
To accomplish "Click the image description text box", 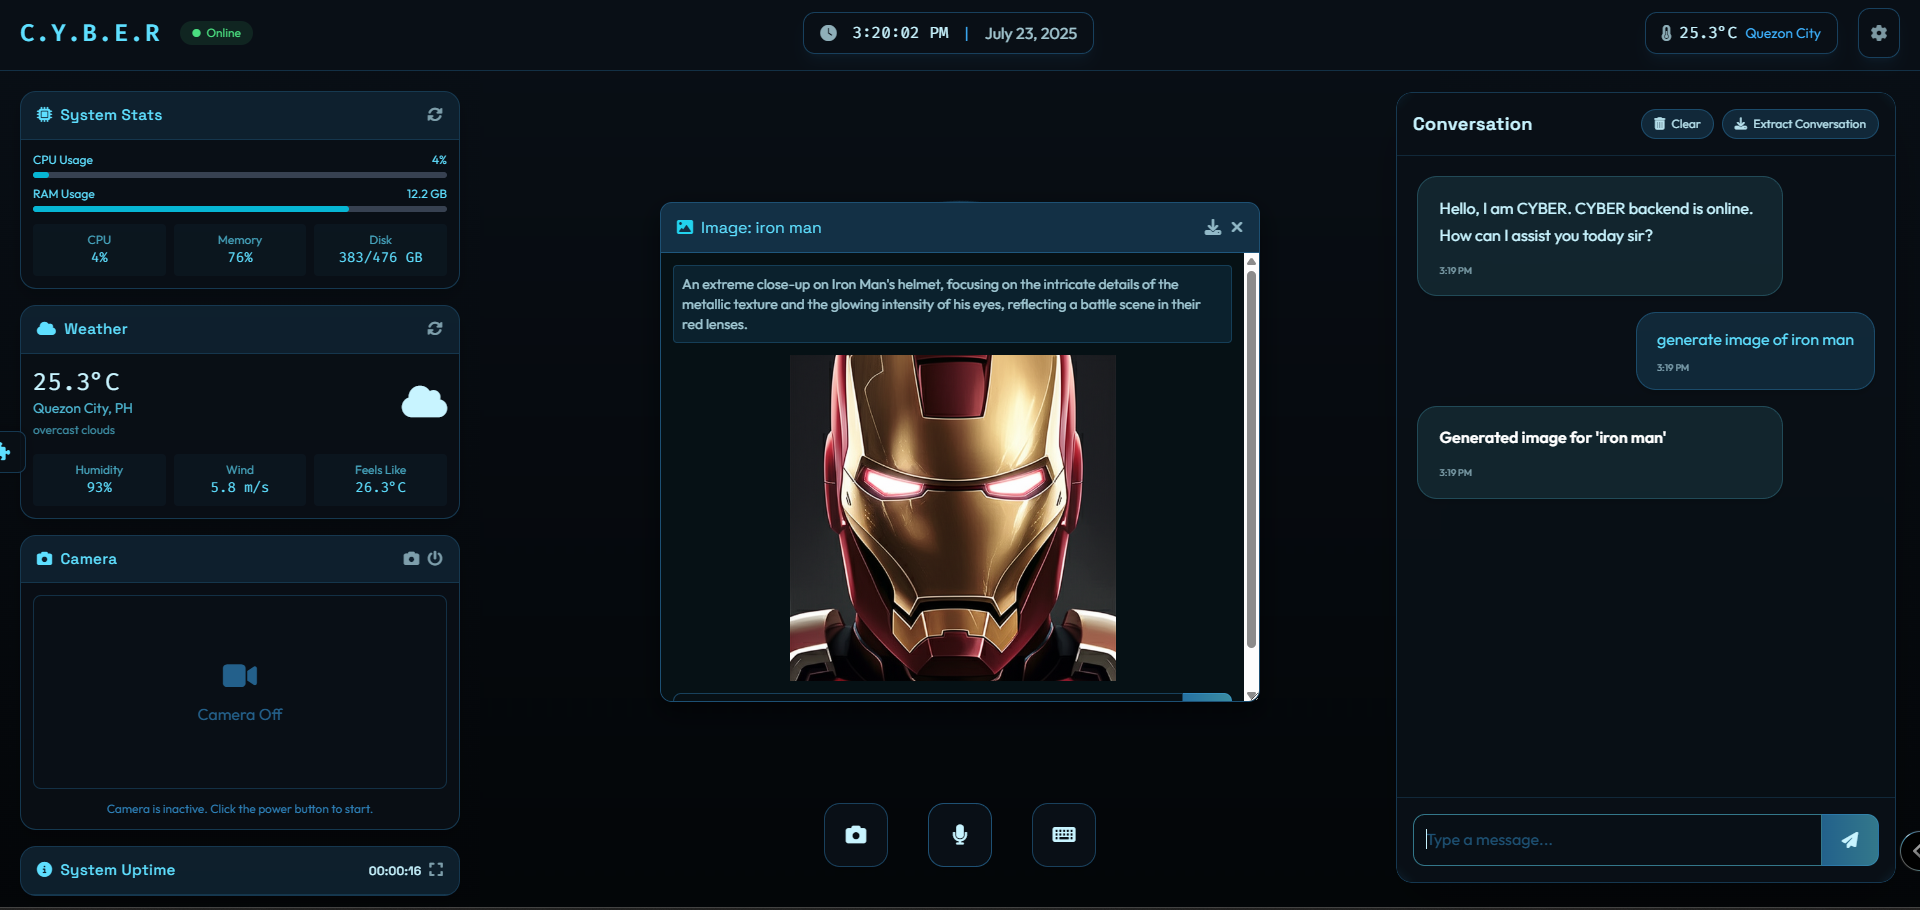I will [952, 304].
